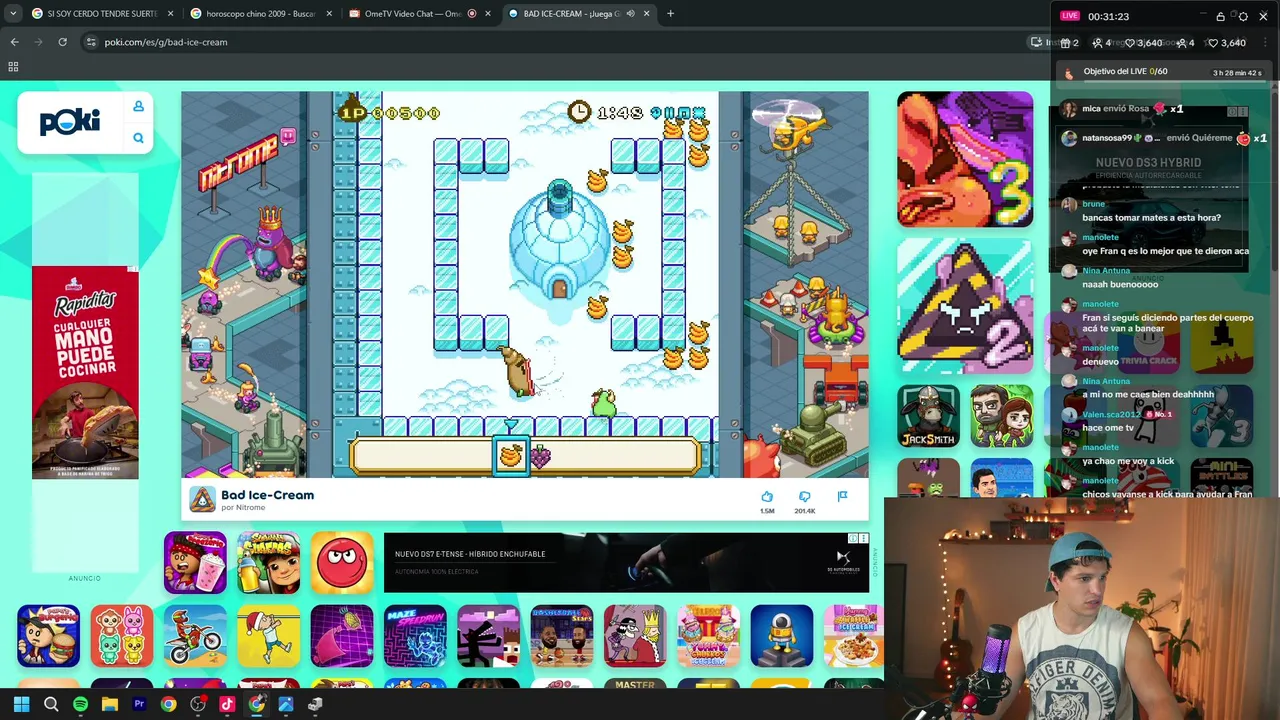Report the game with the flag icon
This screenshot has height=720, width=1280.
point(842,497)
